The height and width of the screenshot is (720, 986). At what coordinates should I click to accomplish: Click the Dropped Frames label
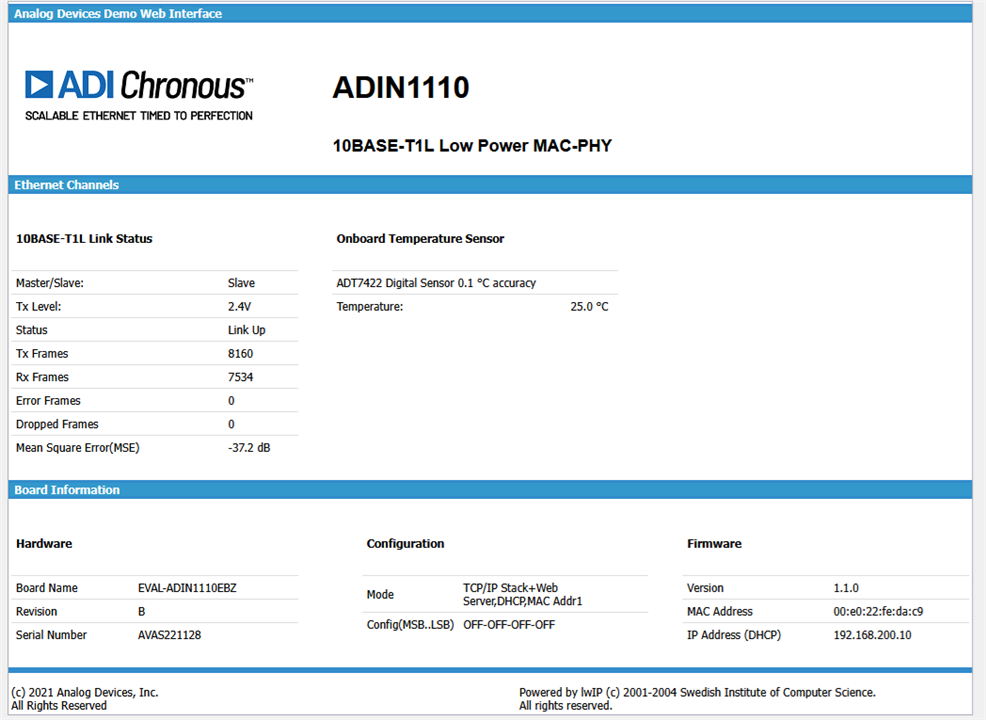[x=57, y=424]
